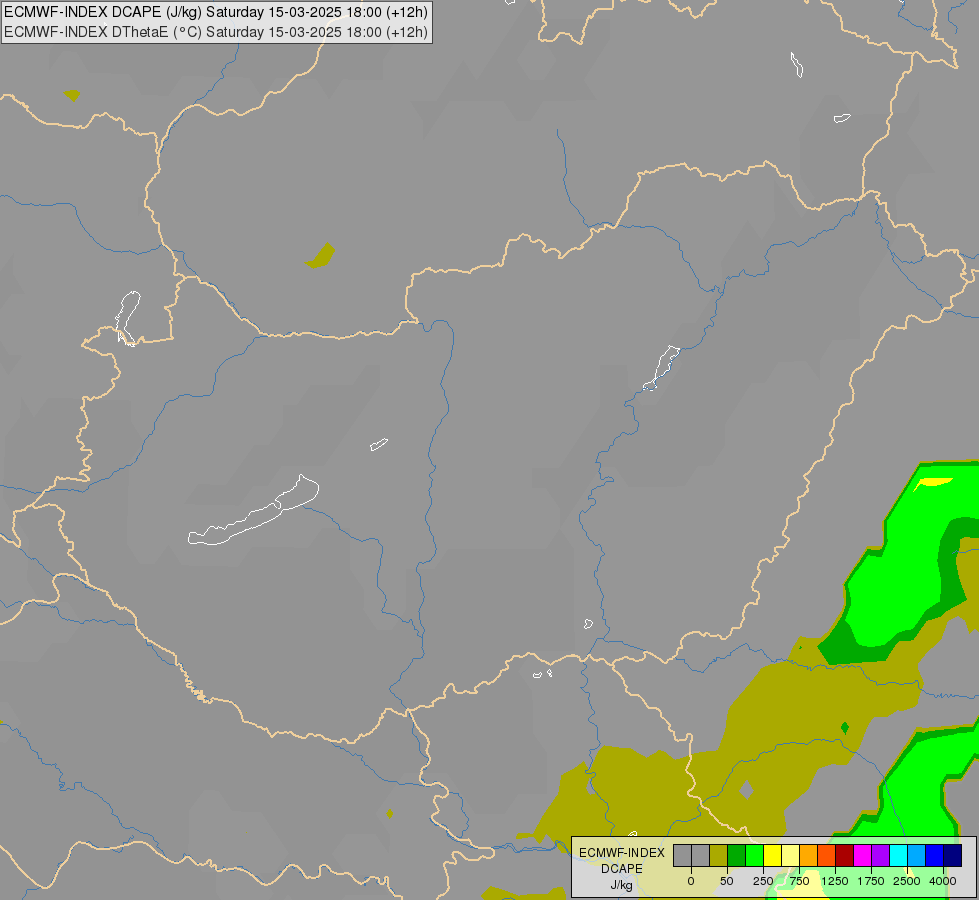Screen dimensions: 979x900
Task: Click the legend scale value 2500
Action: coord(907,881)
